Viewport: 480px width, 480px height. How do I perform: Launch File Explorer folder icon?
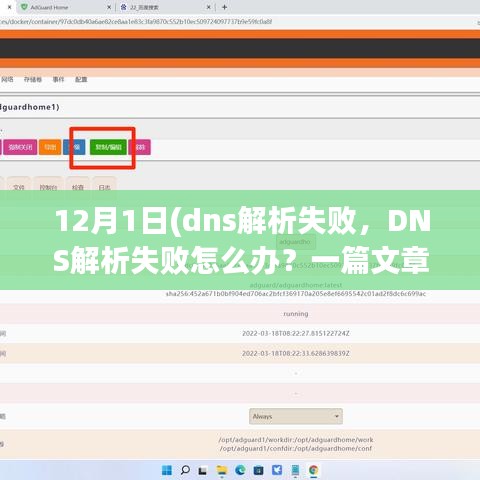pos(221,470)
